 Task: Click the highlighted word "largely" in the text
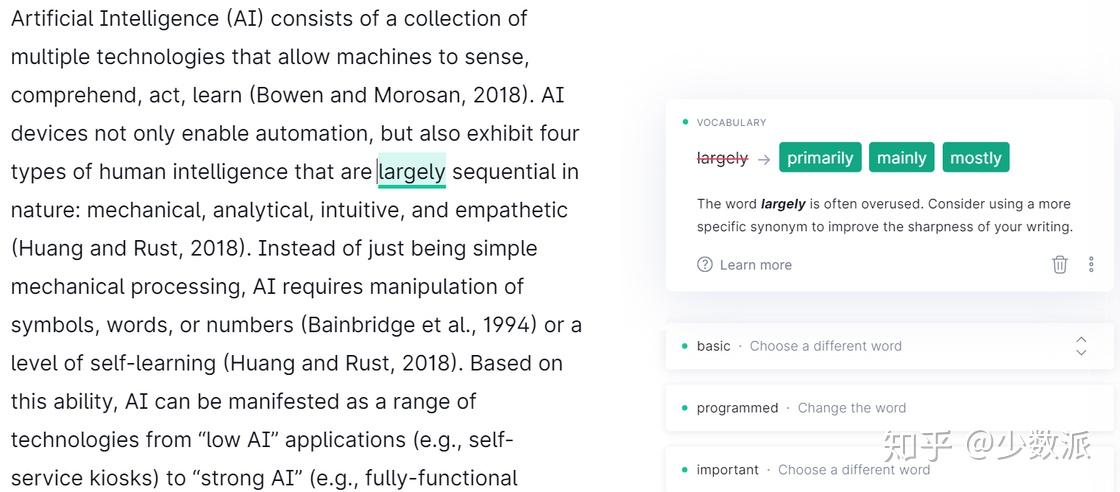coord(412,172)
